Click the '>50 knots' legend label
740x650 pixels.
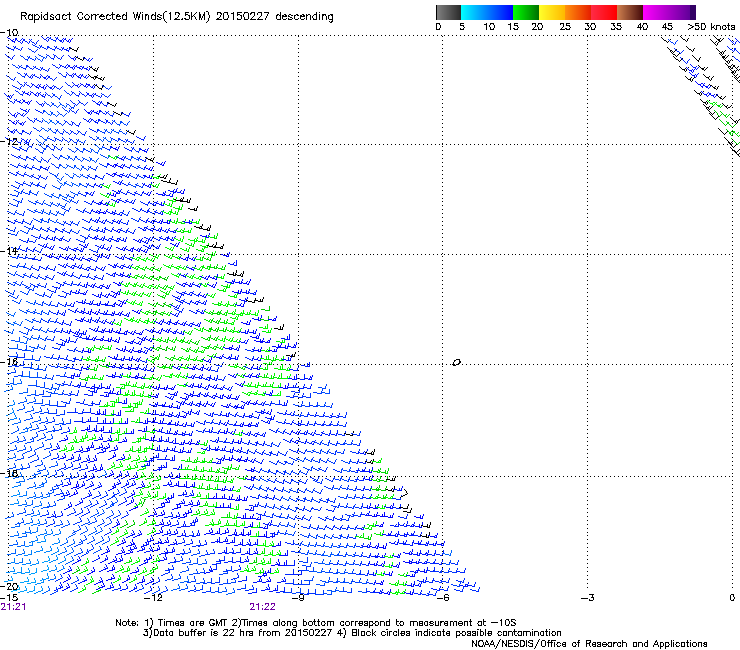(711, 27)
